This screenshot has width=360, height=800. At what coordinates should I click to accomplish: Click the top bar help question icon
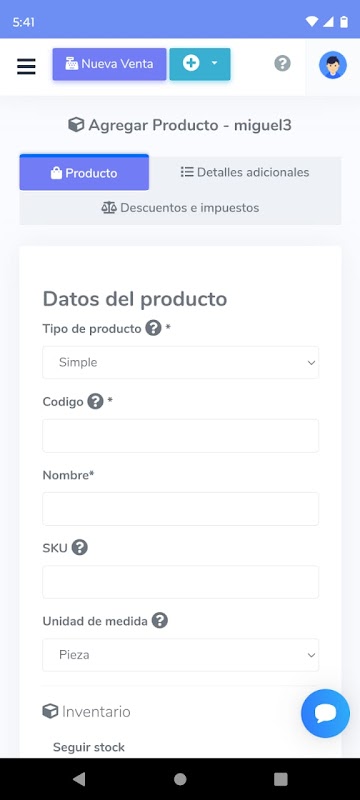tap(282, 64)
